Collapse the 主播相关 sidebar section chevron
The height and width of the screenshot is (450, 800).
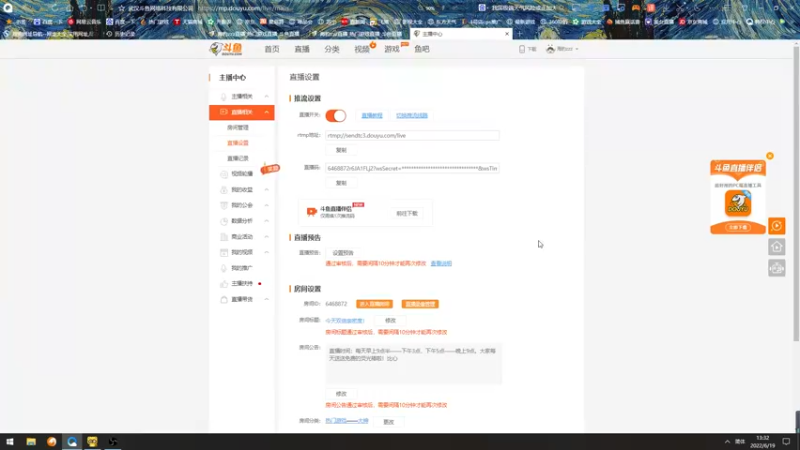click(x=266, y=96)
